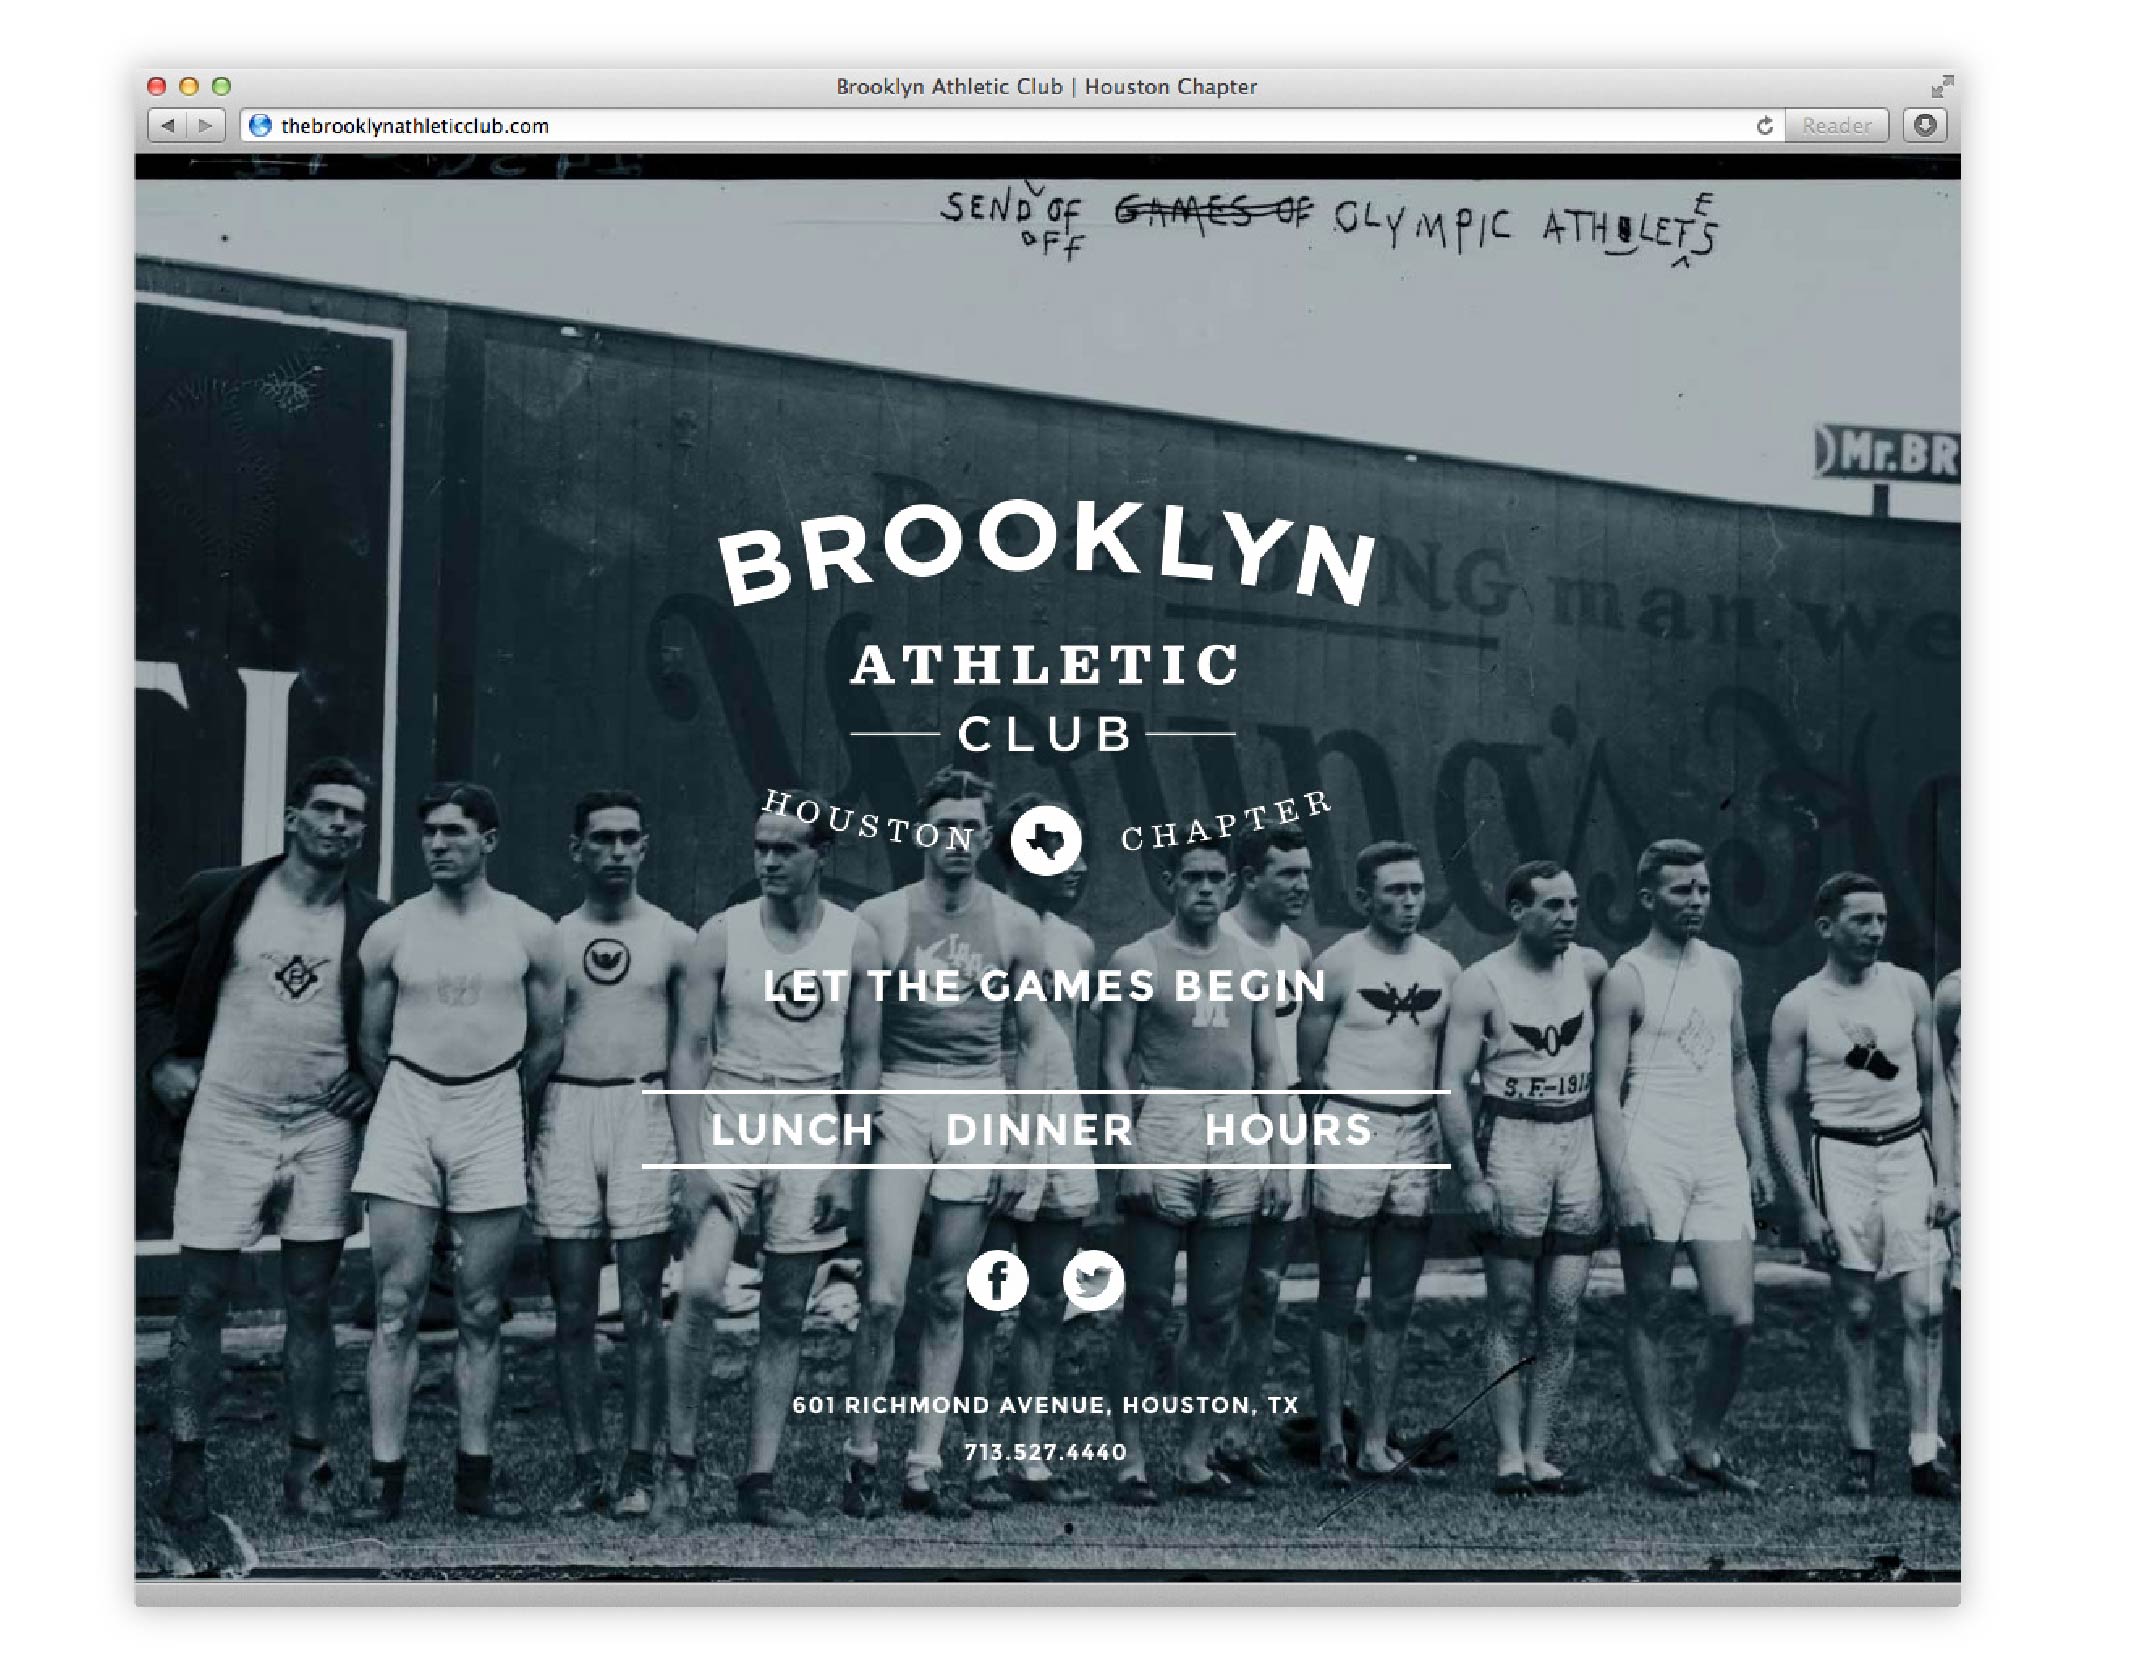Go back with the browser back arrow
The image size is (2132, 1676).
click(167, 125)
